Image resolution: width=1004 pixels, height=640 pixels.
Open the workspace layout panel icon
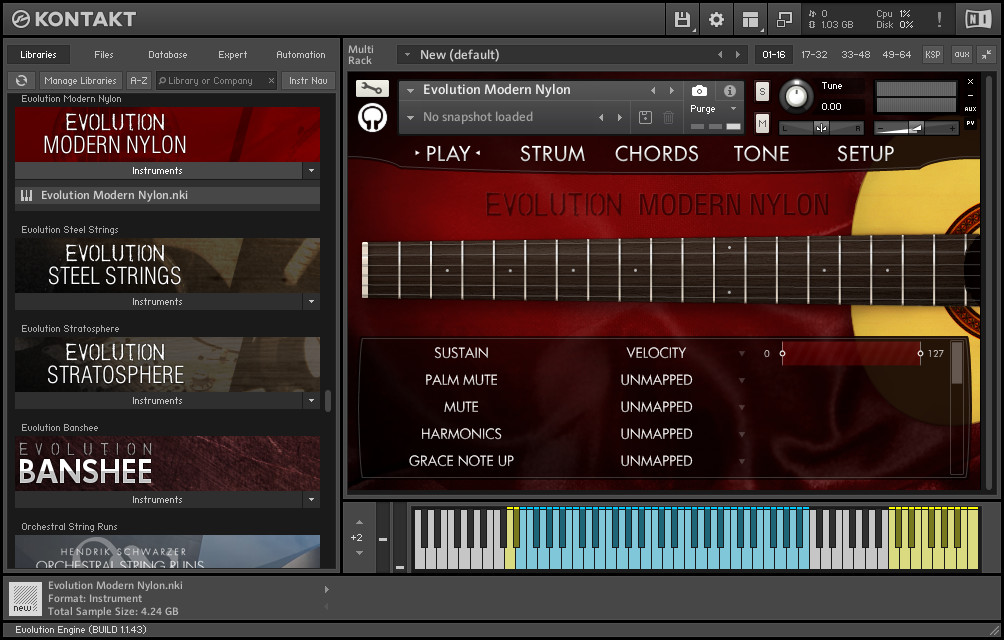[x=750, y=19]
